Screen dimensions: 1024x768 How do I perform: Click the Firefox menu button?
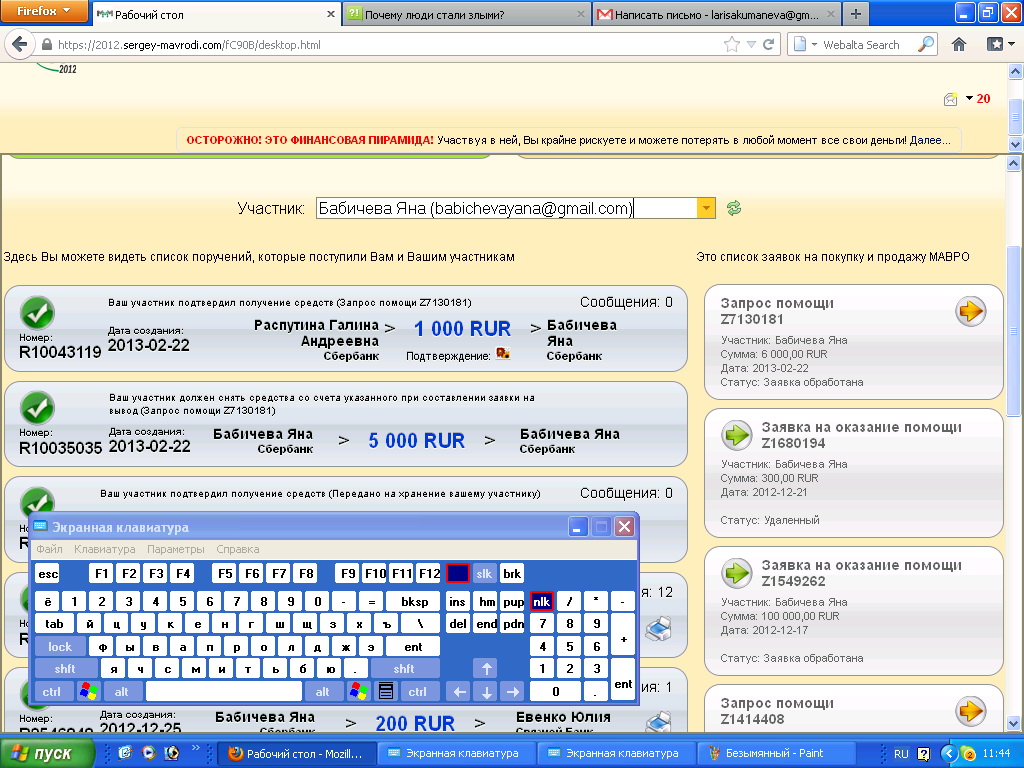(x=43, y=11)
